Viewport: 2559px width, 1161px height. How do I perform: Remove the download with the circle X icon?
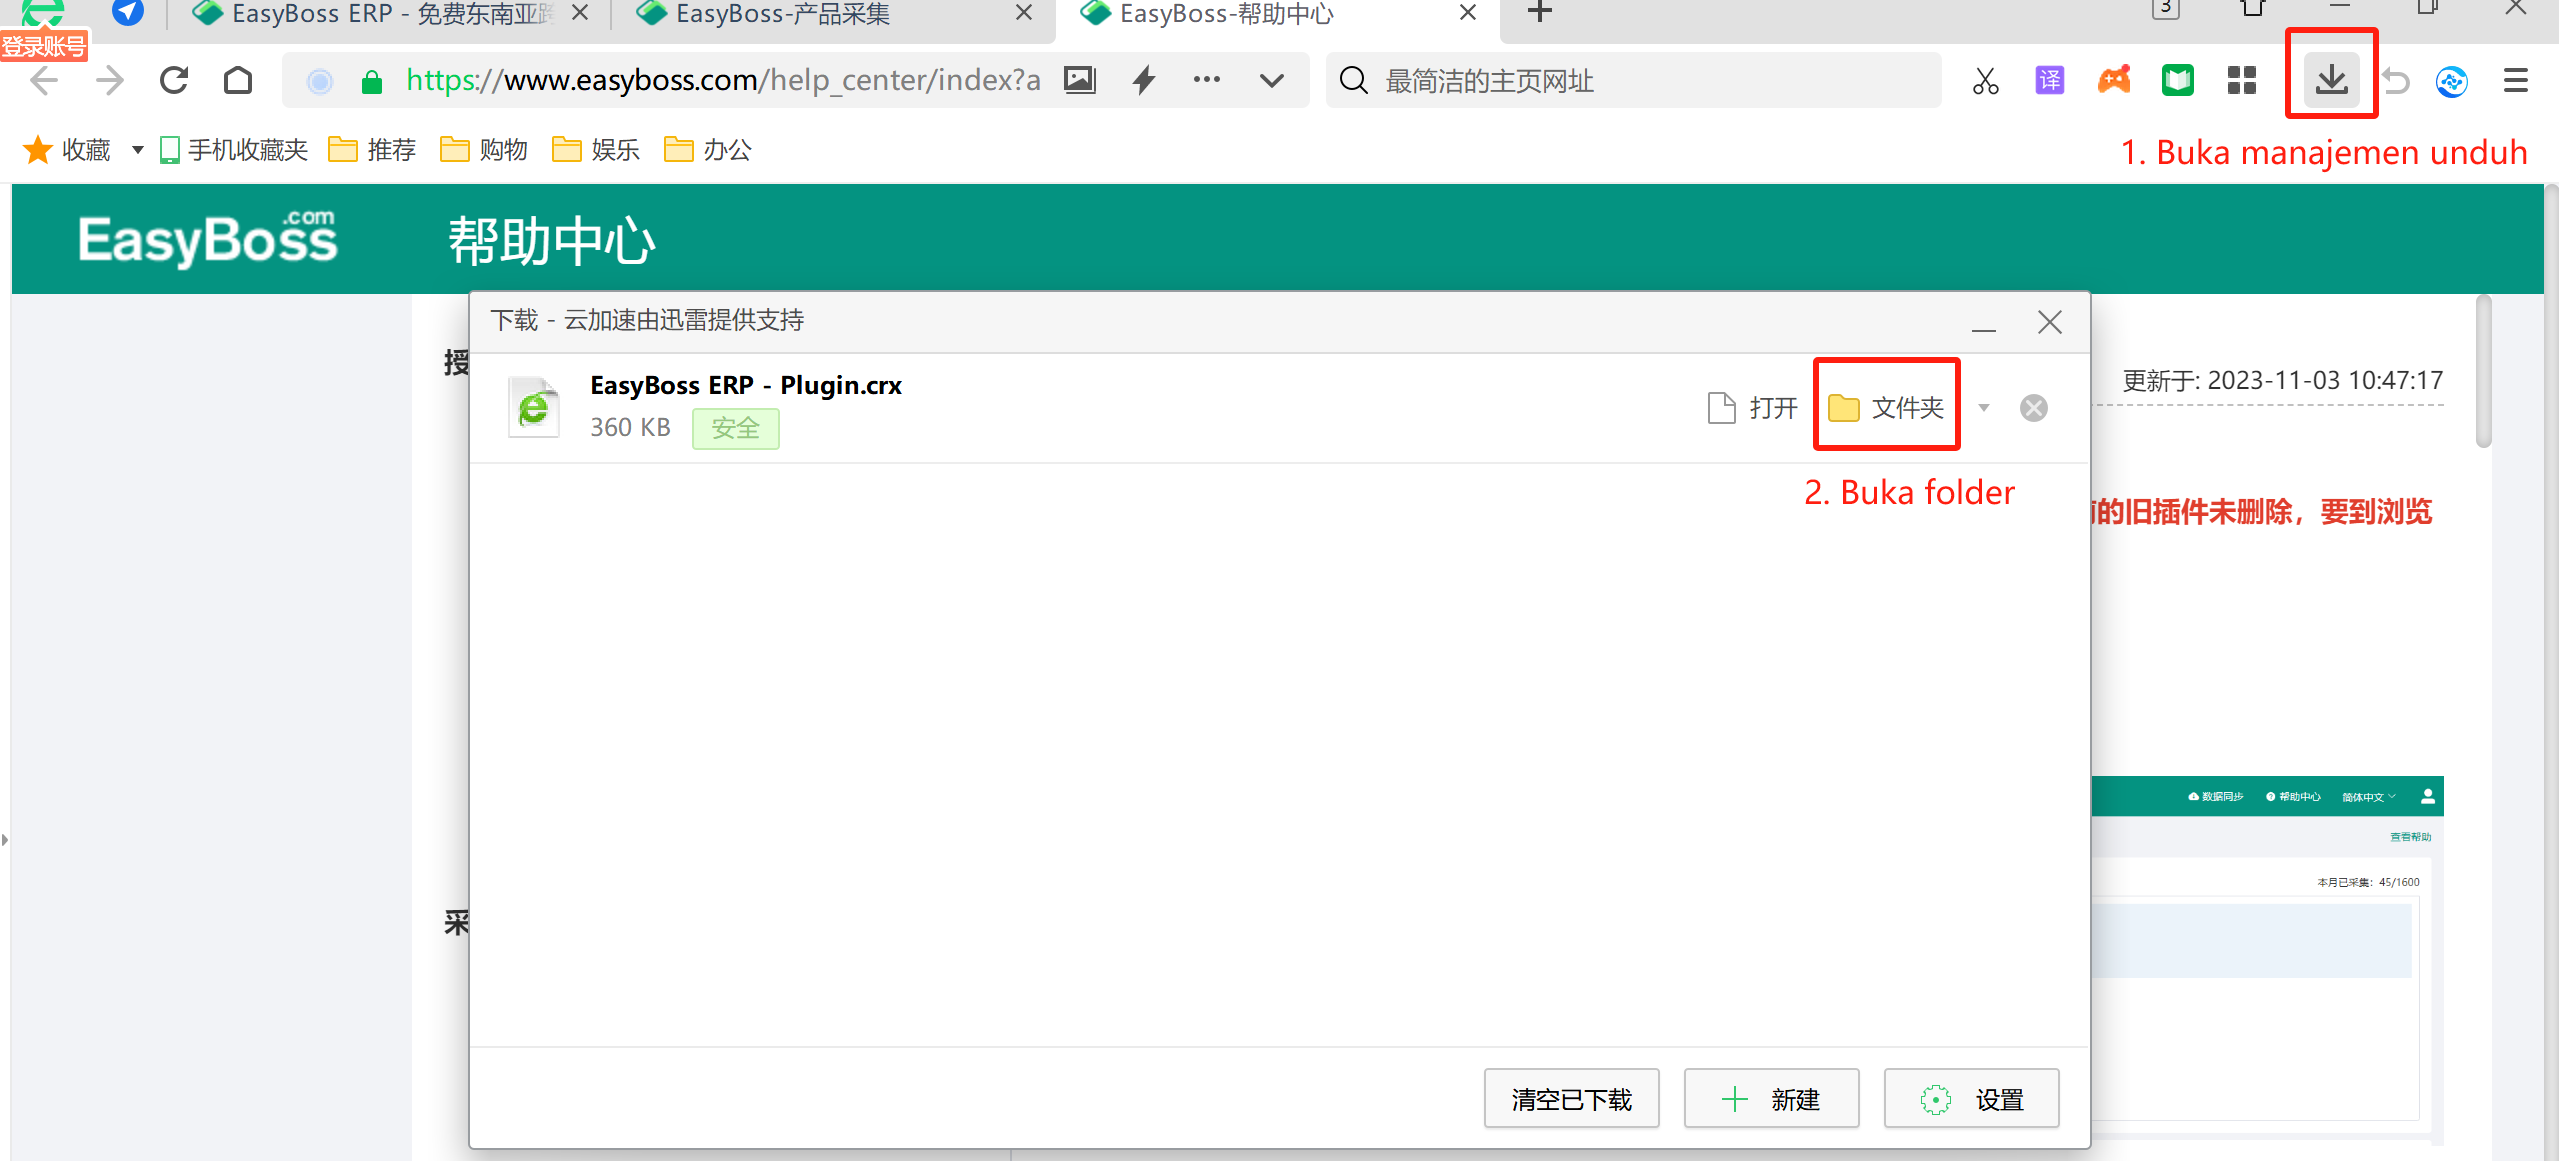tap(2034, 408)
